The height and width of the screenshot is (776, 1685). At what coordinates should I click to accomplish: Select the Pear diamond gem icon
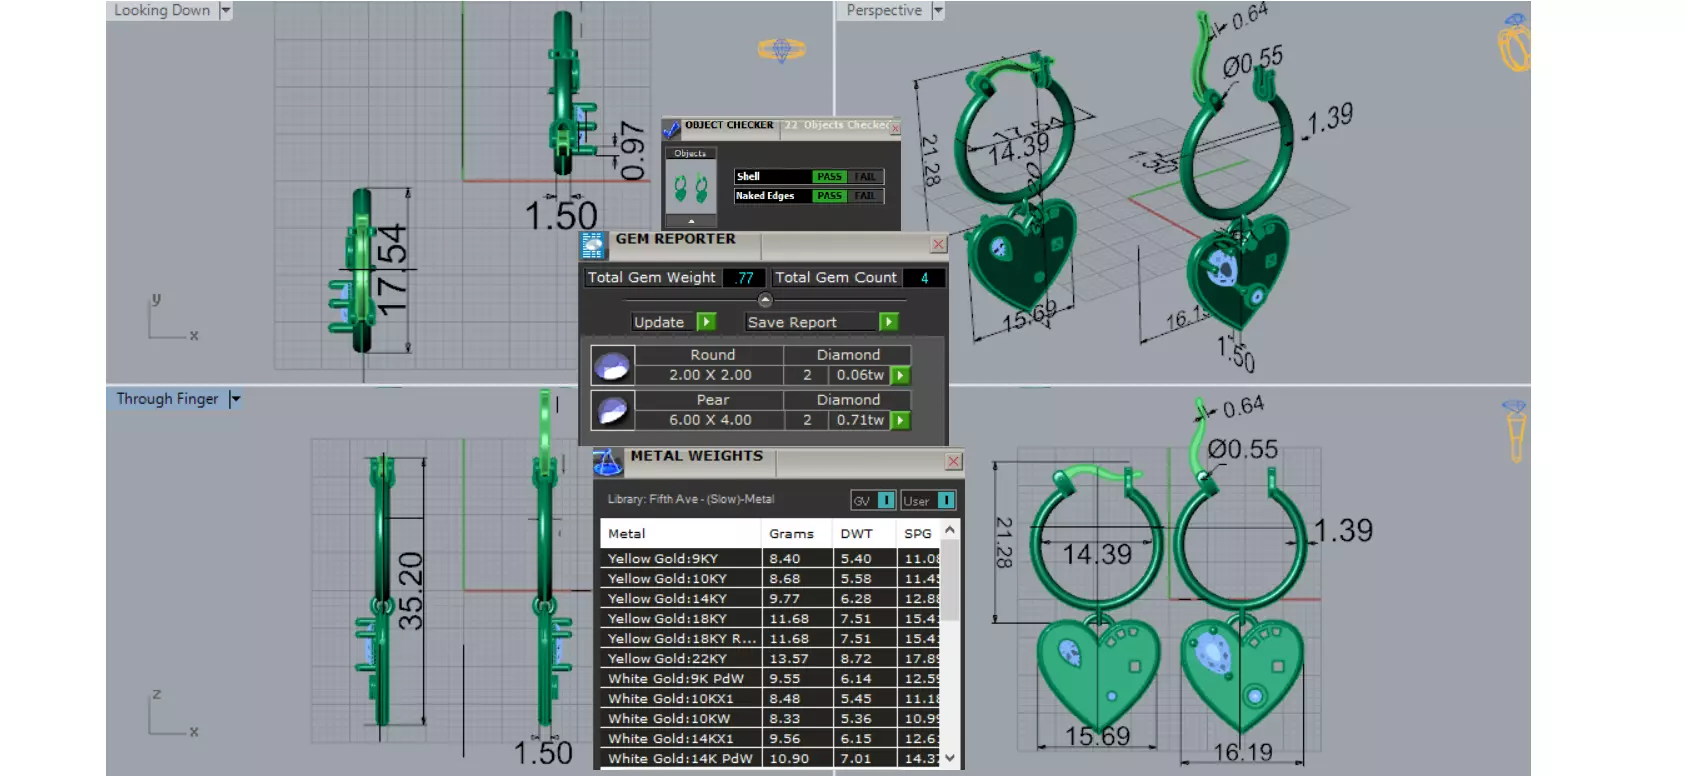click(612, 410)
